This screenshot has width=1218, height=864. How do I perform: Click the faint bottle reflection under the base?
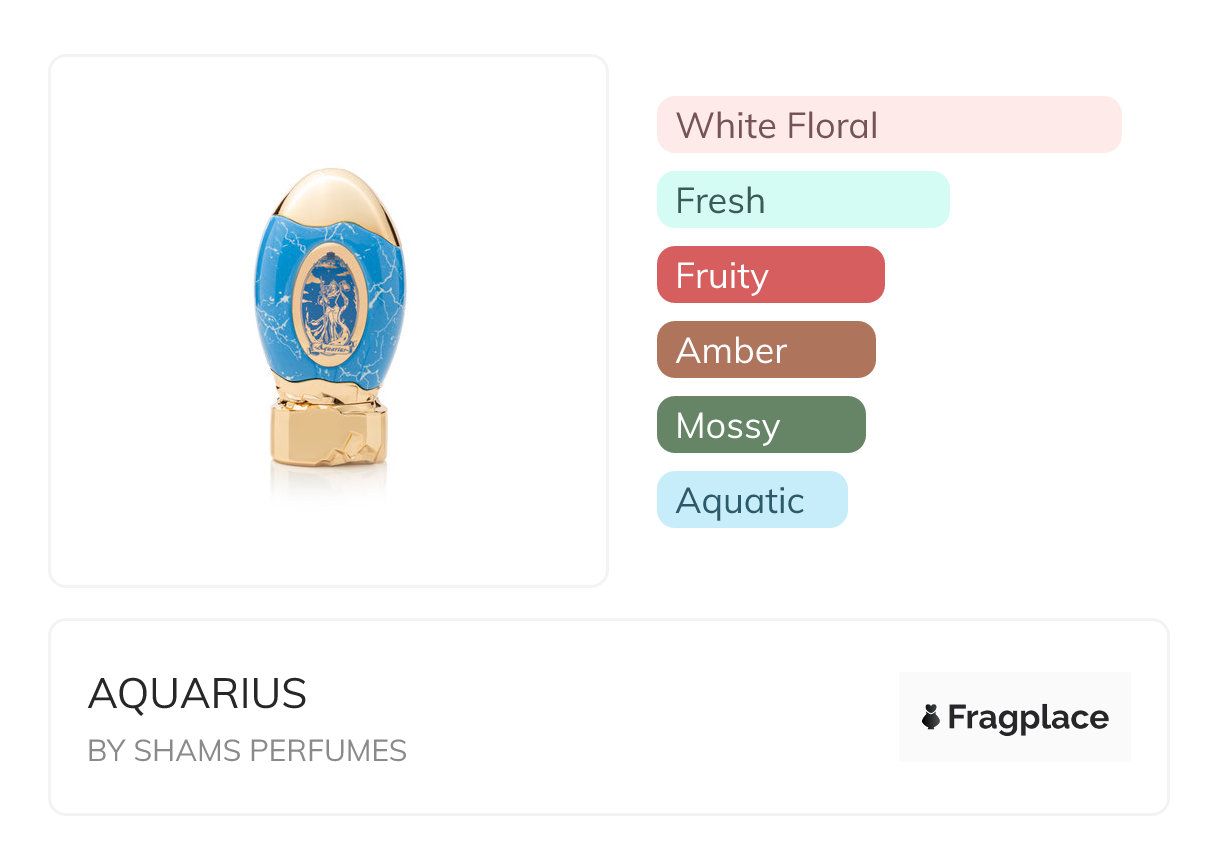329,485
